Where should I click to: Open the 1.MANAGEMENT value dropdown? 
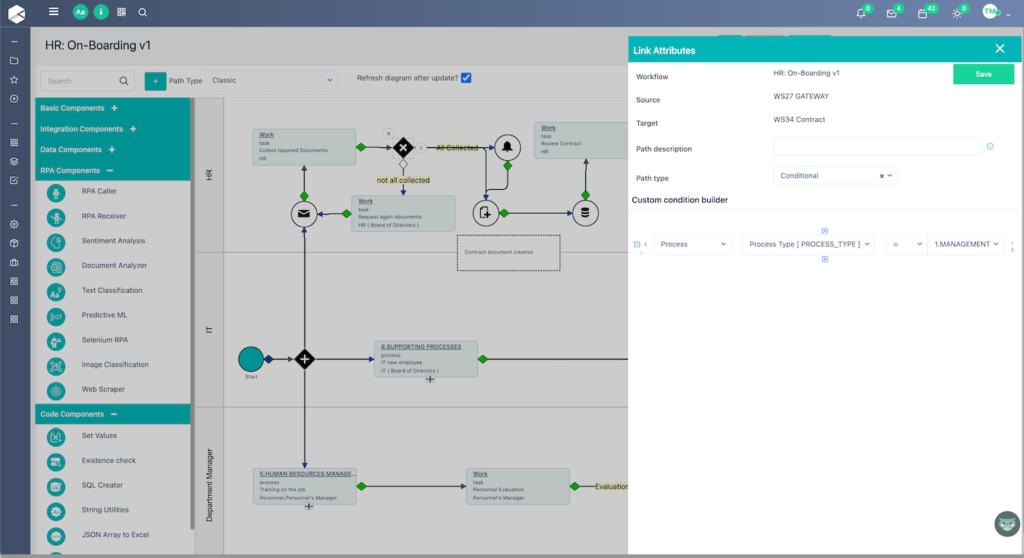[x=966, y=244]
